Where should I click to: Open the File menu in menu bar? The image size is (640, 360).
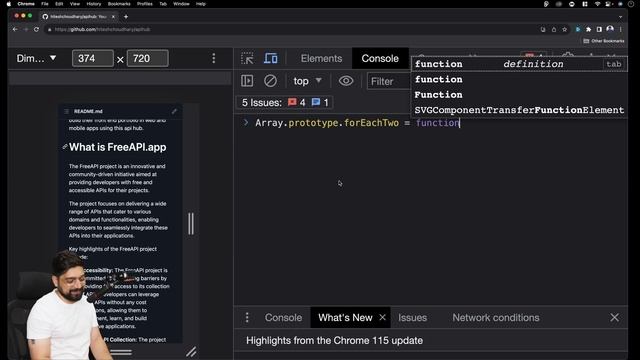(45, 4)
